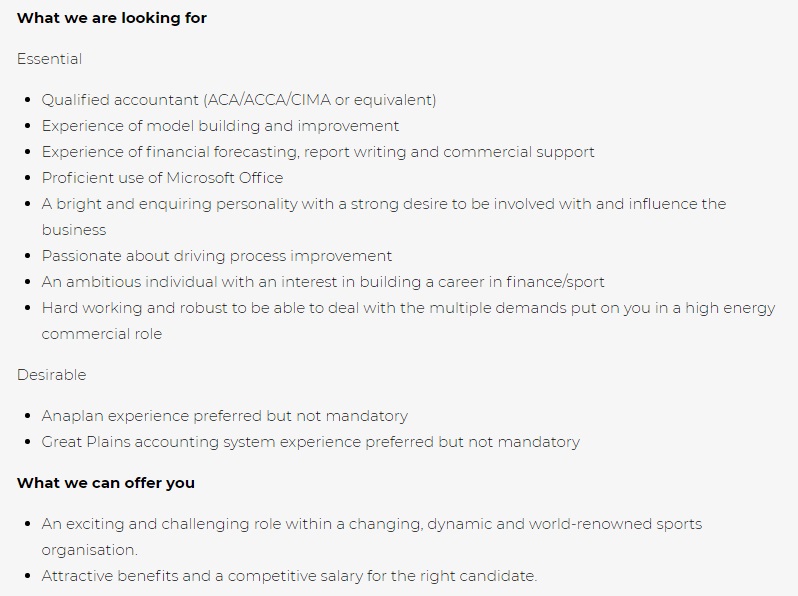This screenshot has width=798, height=596.
Task: Click the 'An exciting and challenging role' line
Action: [372, 524]
